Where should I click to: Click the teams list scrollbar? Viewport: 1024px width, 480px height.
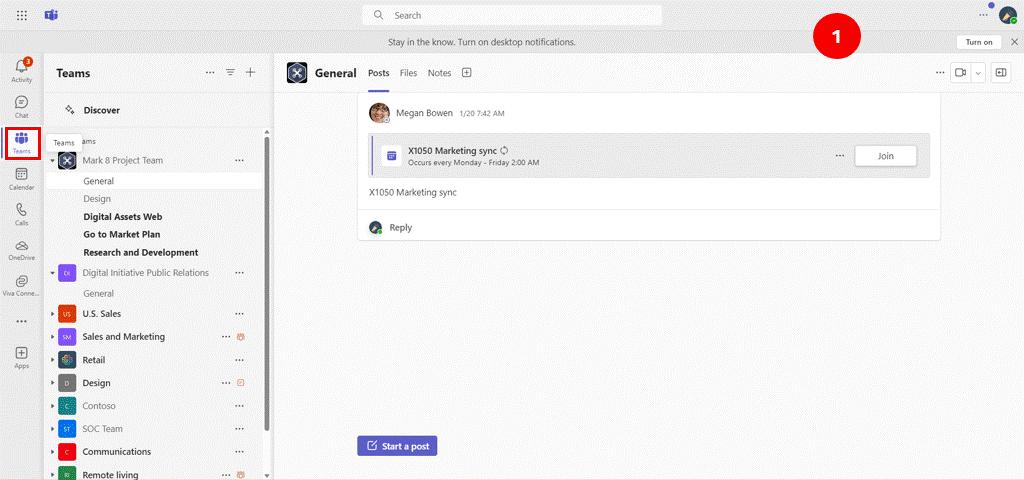[x=266, y=283]
